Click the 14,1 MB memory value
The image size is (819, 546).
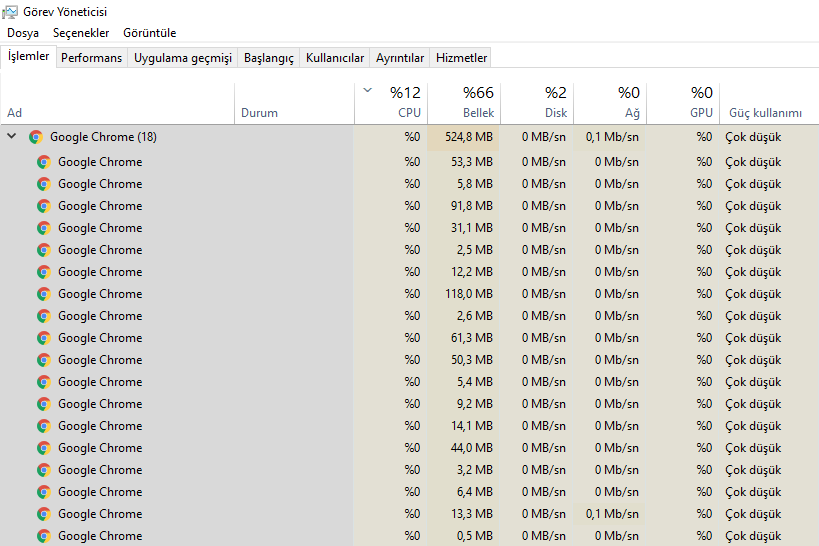point(472,426)
